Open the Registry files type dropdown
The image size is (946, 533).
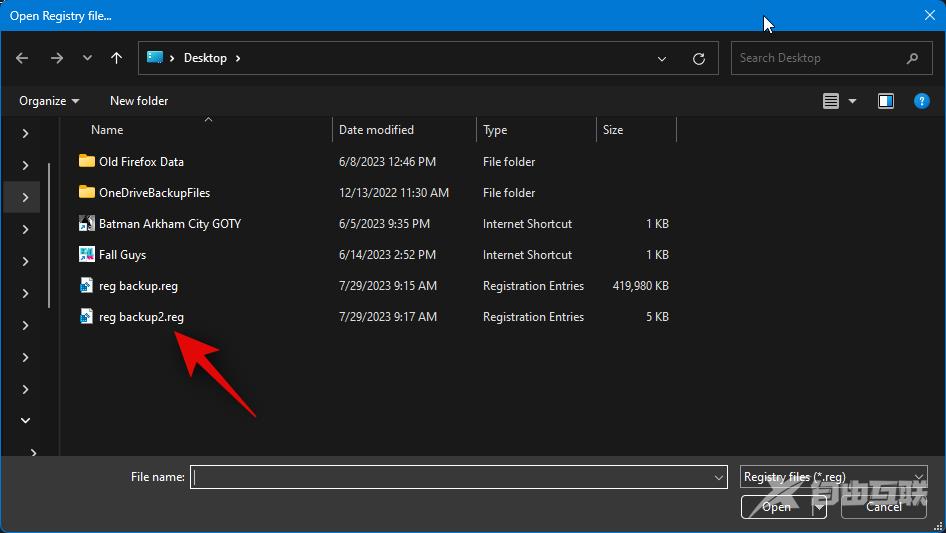click(834, 477)
